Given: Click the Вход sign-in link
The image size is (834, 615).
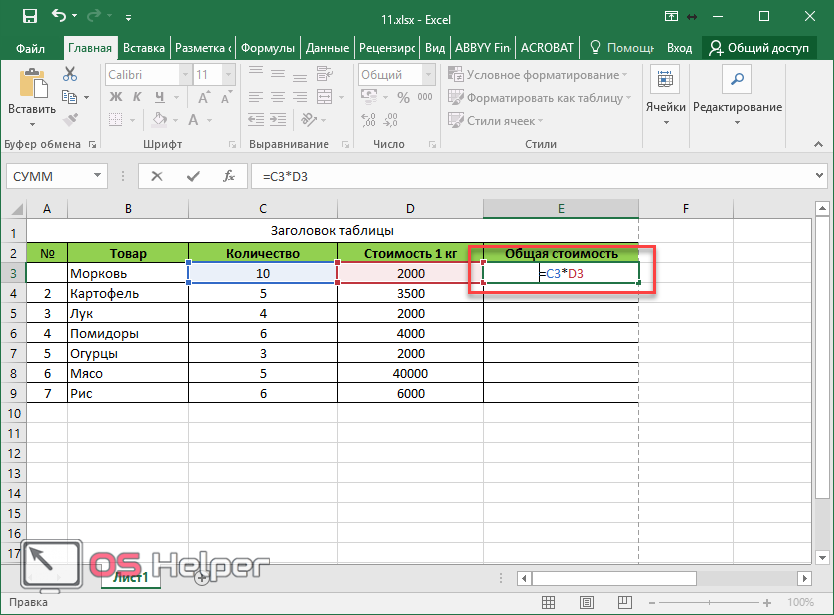Looking at the screenshot, I should pos(679,47).
